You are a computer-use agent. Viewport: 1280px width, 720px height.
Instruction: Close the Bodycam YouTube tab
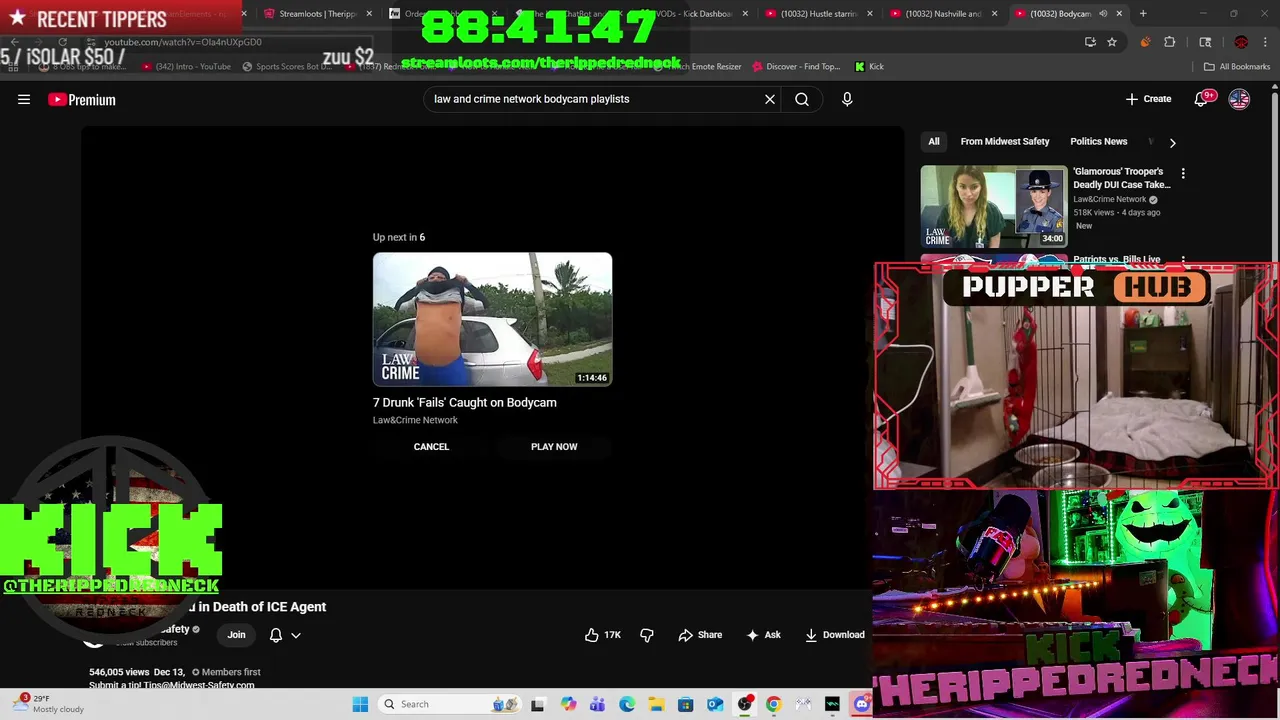pyautogui.click(x=1119, y=14)
